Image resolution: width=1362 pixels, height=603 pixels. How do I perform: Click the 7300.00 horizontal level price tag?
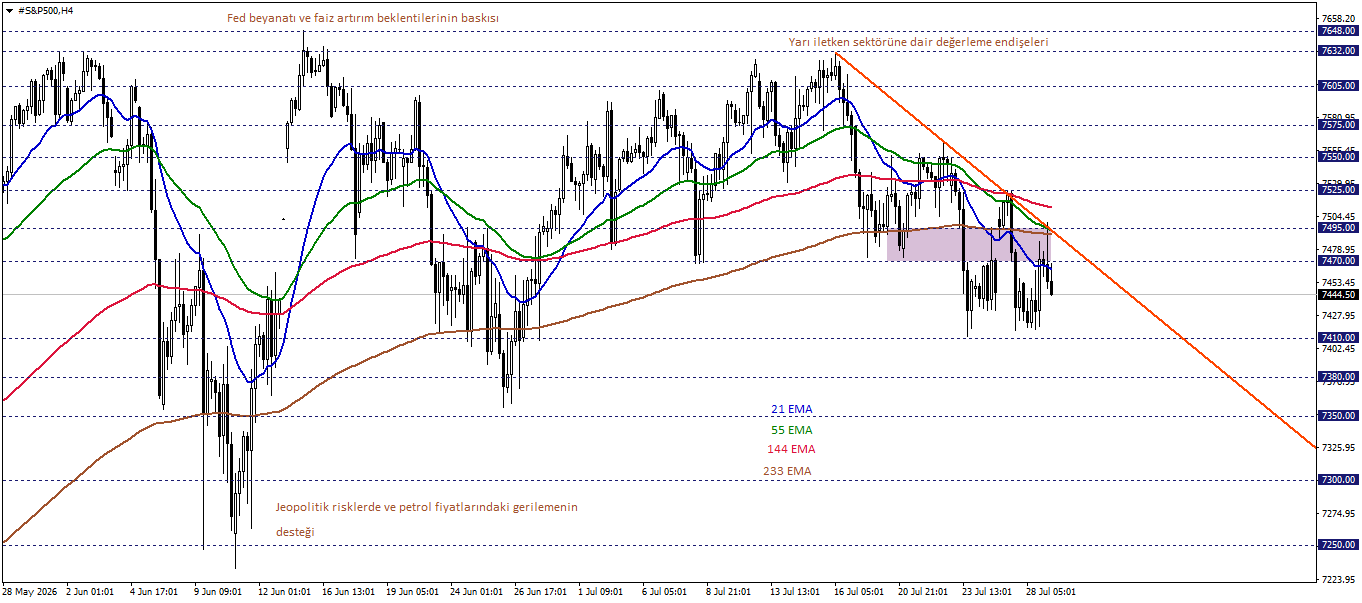1338,480
